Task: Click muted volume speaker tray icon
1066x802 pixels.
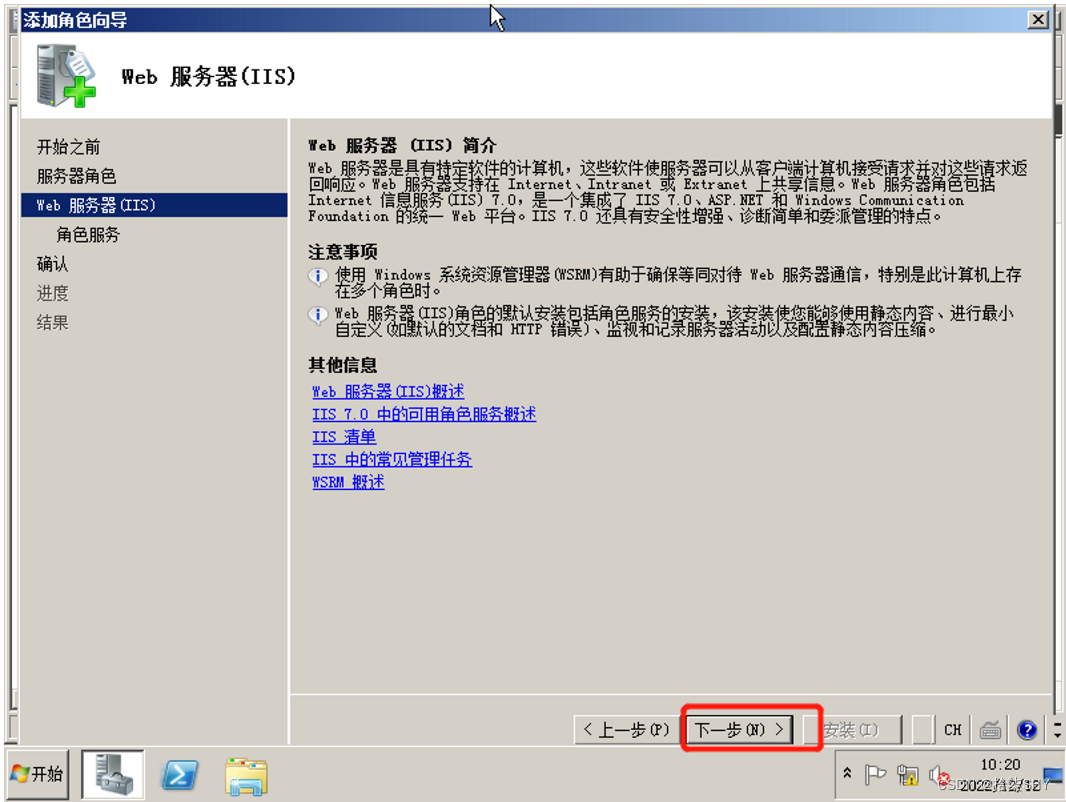Action: tap(939, 774)
